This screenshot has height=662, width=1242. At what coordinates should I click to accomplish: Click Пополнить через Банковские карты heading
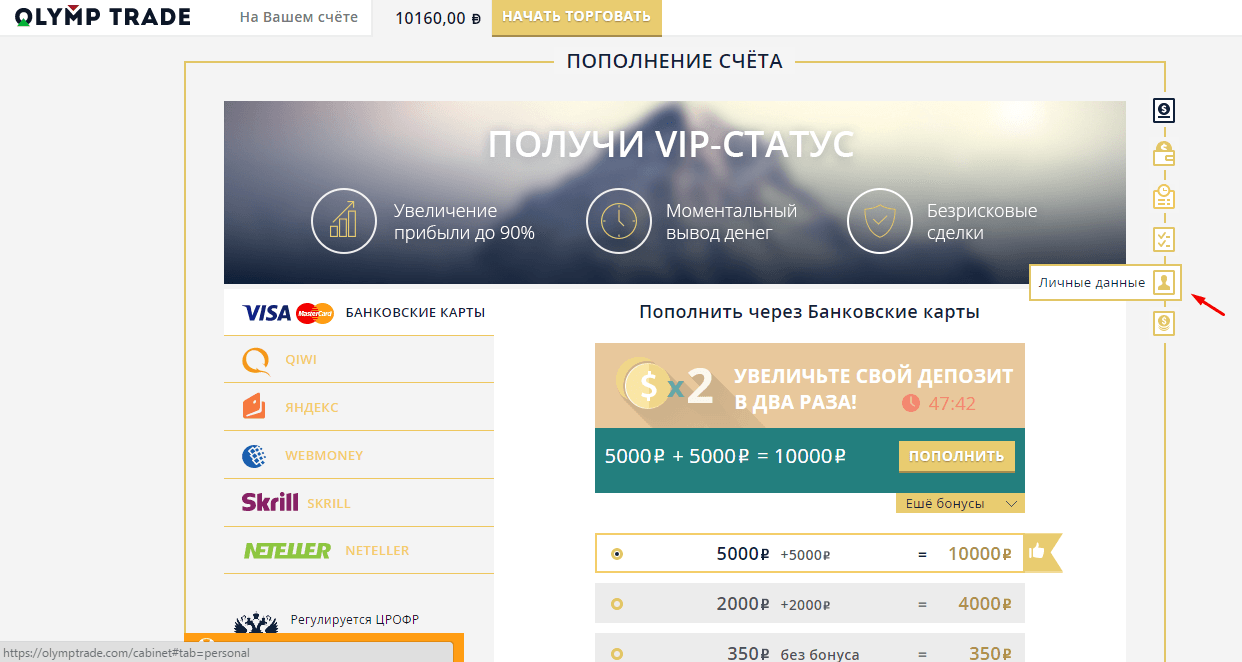coord(809,312)
